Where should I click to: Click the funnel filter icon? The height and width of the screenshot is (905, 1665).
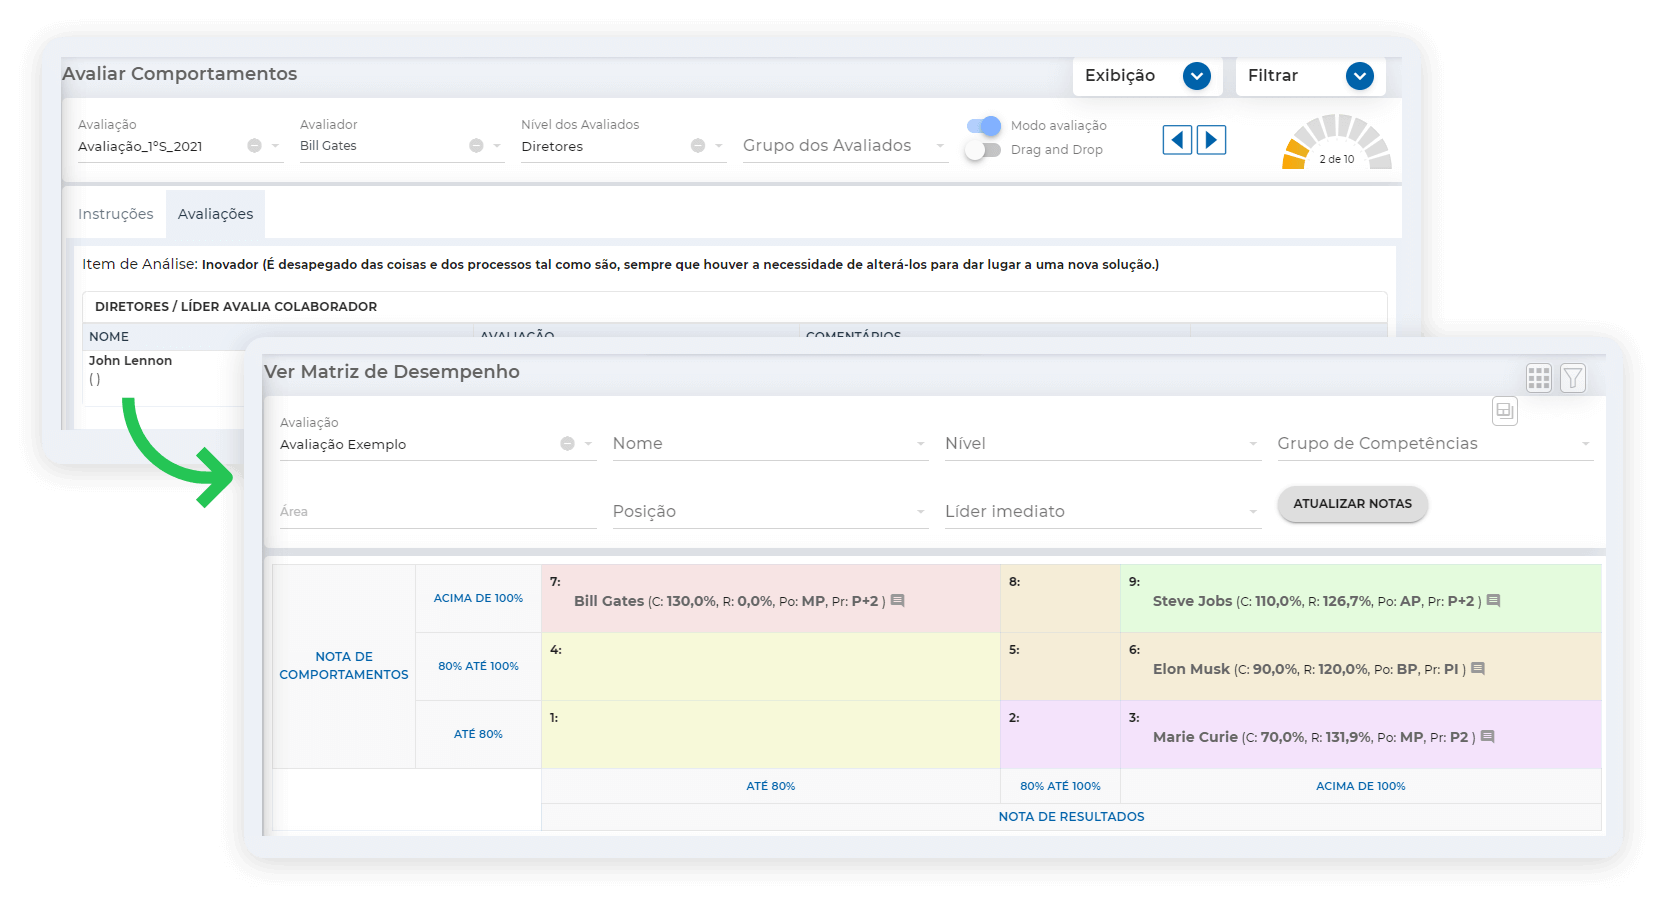(1573, 378)
